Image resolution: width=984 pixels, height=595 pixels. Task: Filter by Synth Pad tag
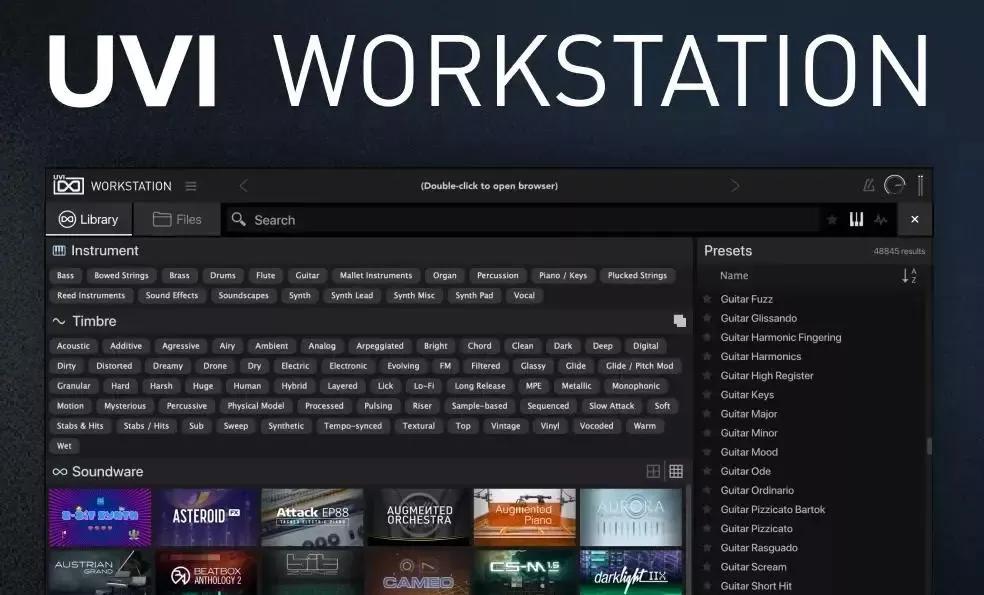pyautogui.click(x=474, y=296)
